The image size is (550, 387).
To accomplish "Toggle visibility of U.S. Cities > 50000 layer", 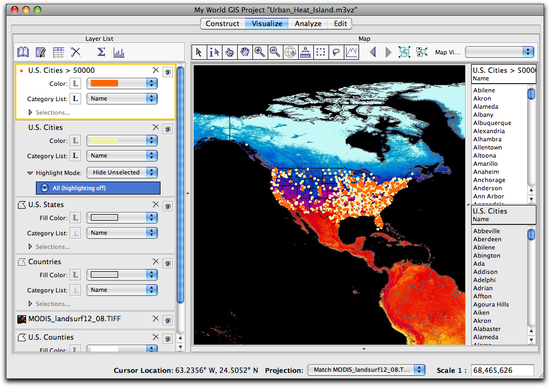I will click(x=168, y=72).
